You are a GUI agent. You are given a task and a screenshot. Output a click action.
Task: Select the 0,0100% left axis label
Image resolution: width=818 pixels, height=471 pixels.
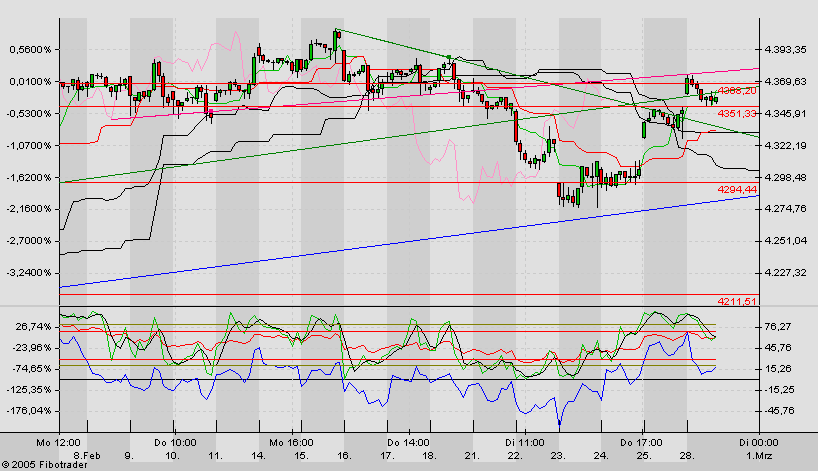30,82
